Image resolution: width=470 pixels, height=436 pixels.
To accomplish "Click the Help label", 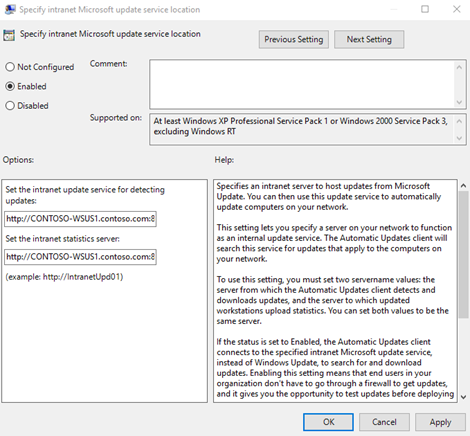I will 224,160.
